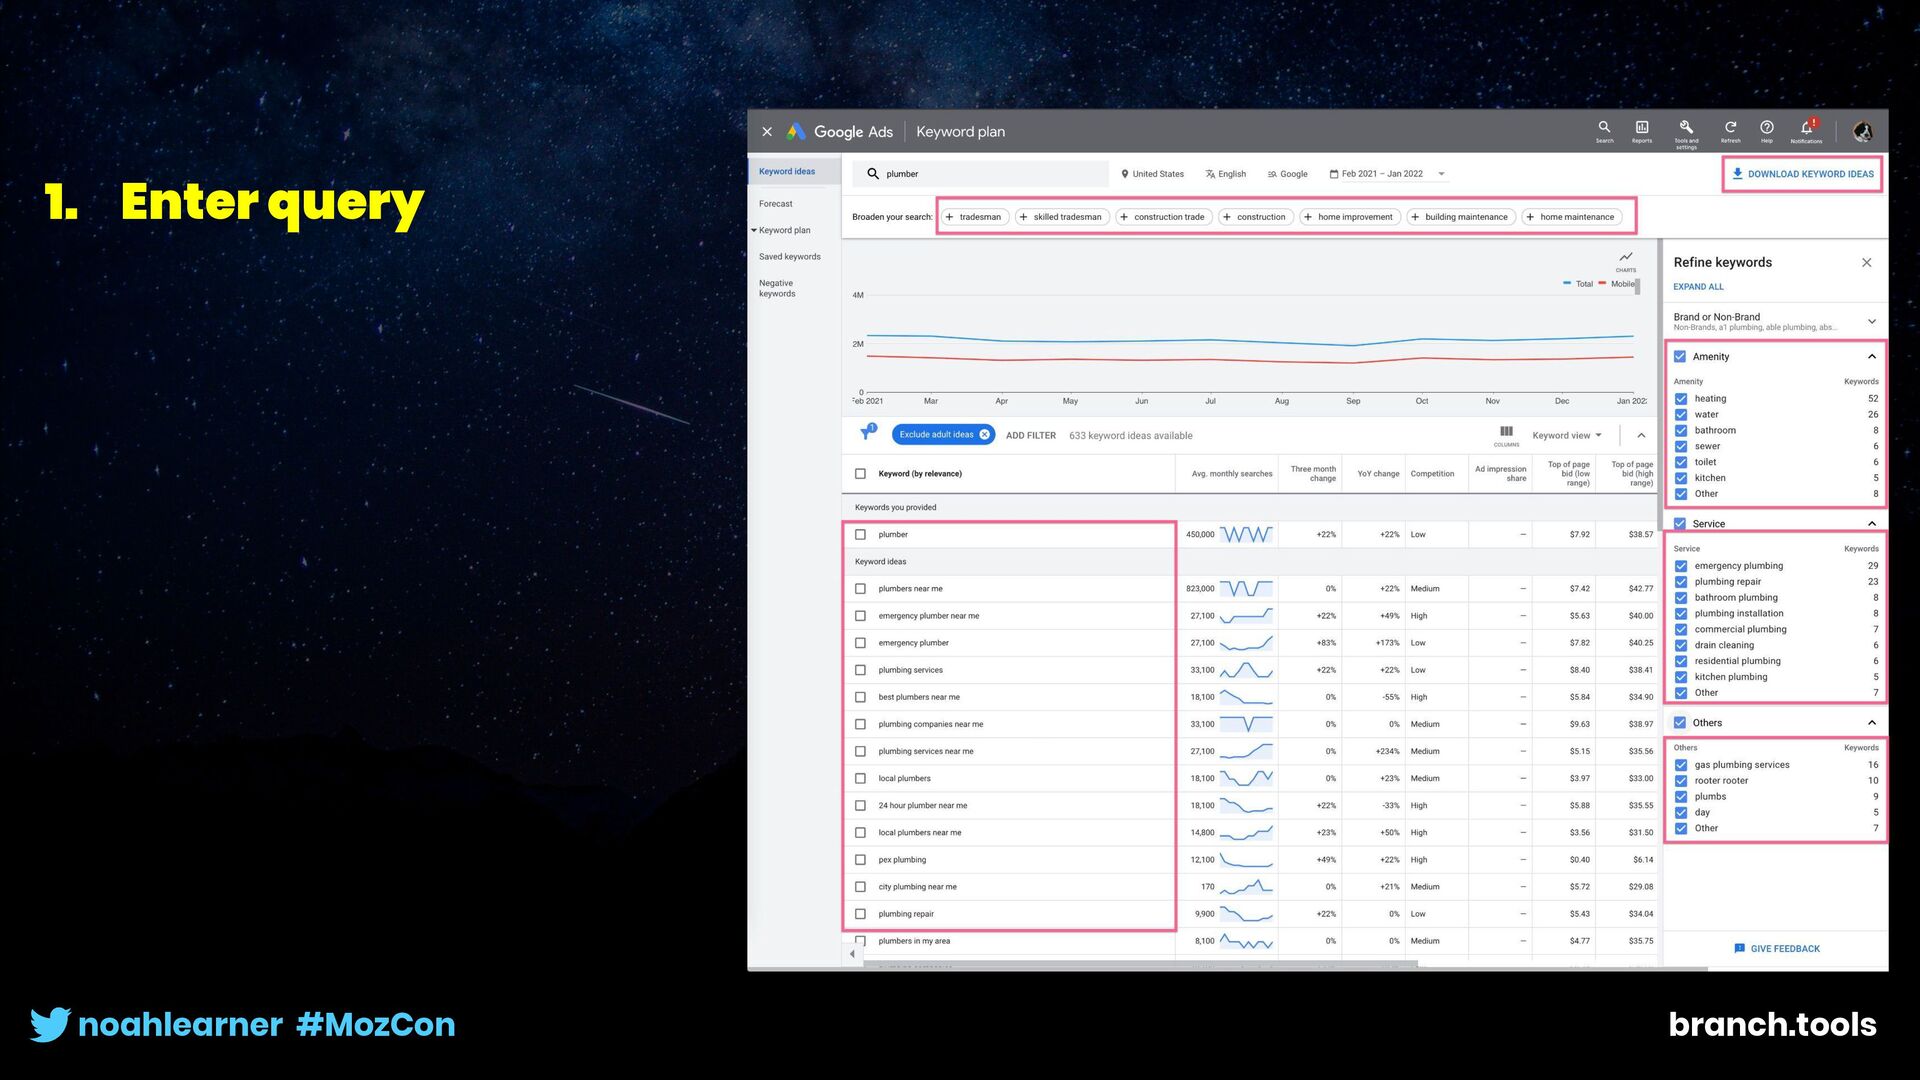Uncheck the heating amenity checkbox
Screen dimensions: 1920x1080
click(1681, 399)
